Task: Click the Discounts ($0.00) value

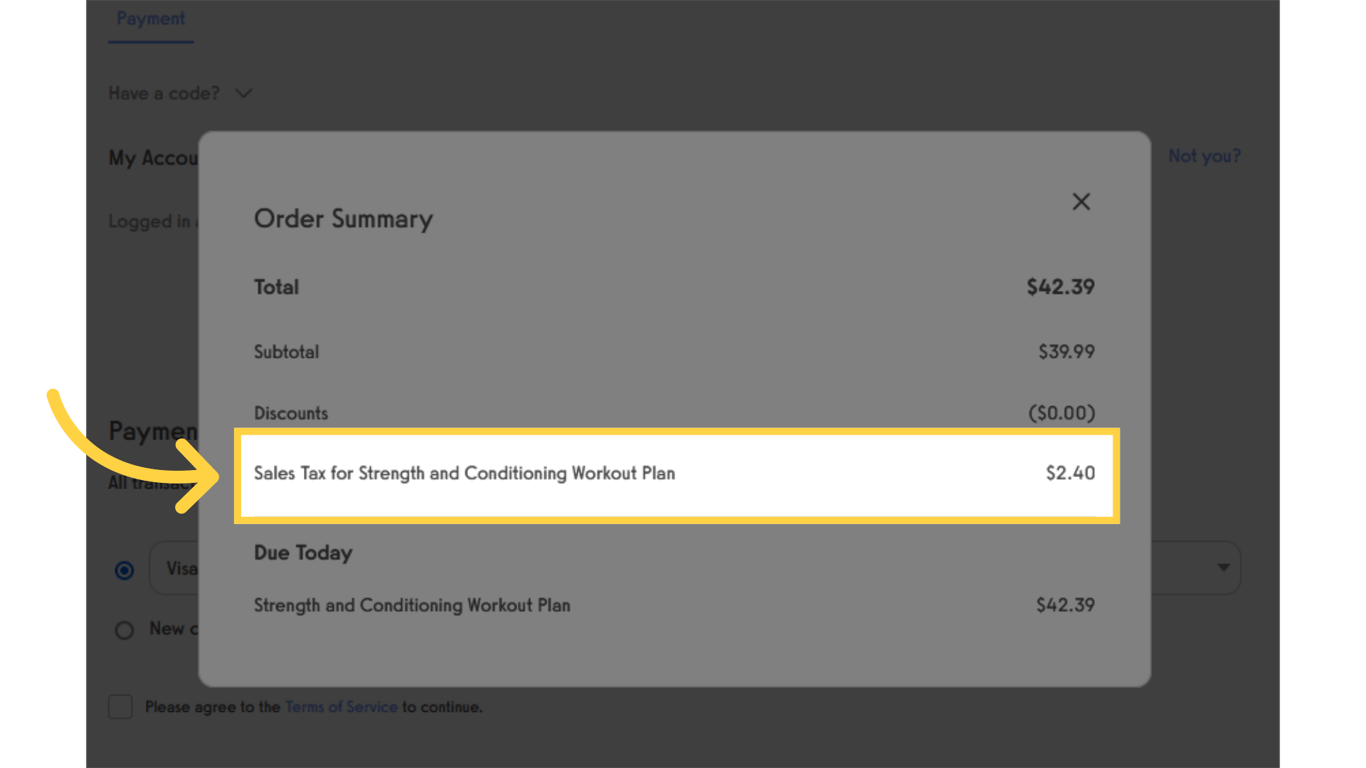Action: pyautogui.click(x=1061, y=413)
